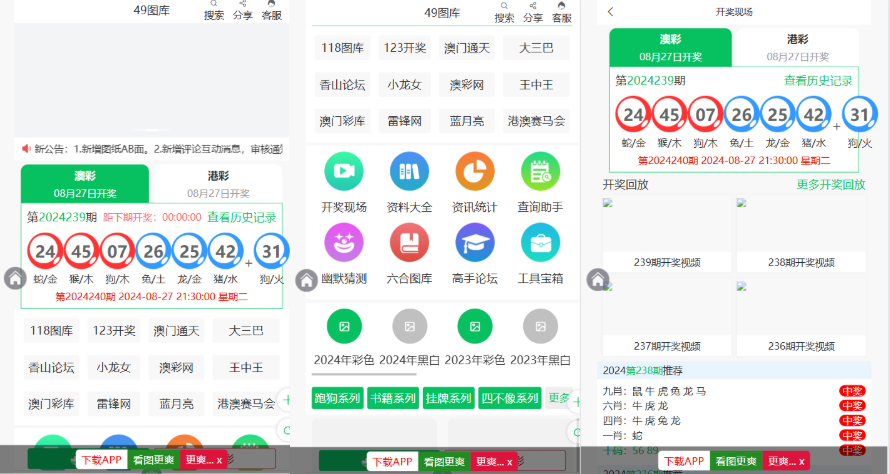Image resolution: width=890 pixels, height=474 pixels.
Task: Open the 六合图库 red book icon
Action: (409, 242)
